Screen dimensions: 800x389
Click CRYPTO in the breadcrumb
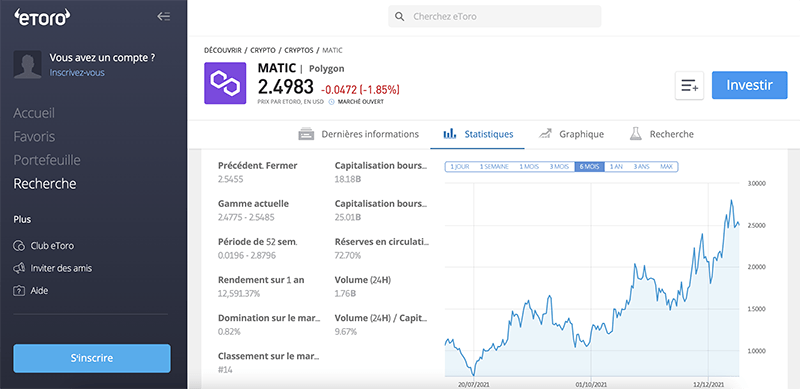(x=263, y=51)
